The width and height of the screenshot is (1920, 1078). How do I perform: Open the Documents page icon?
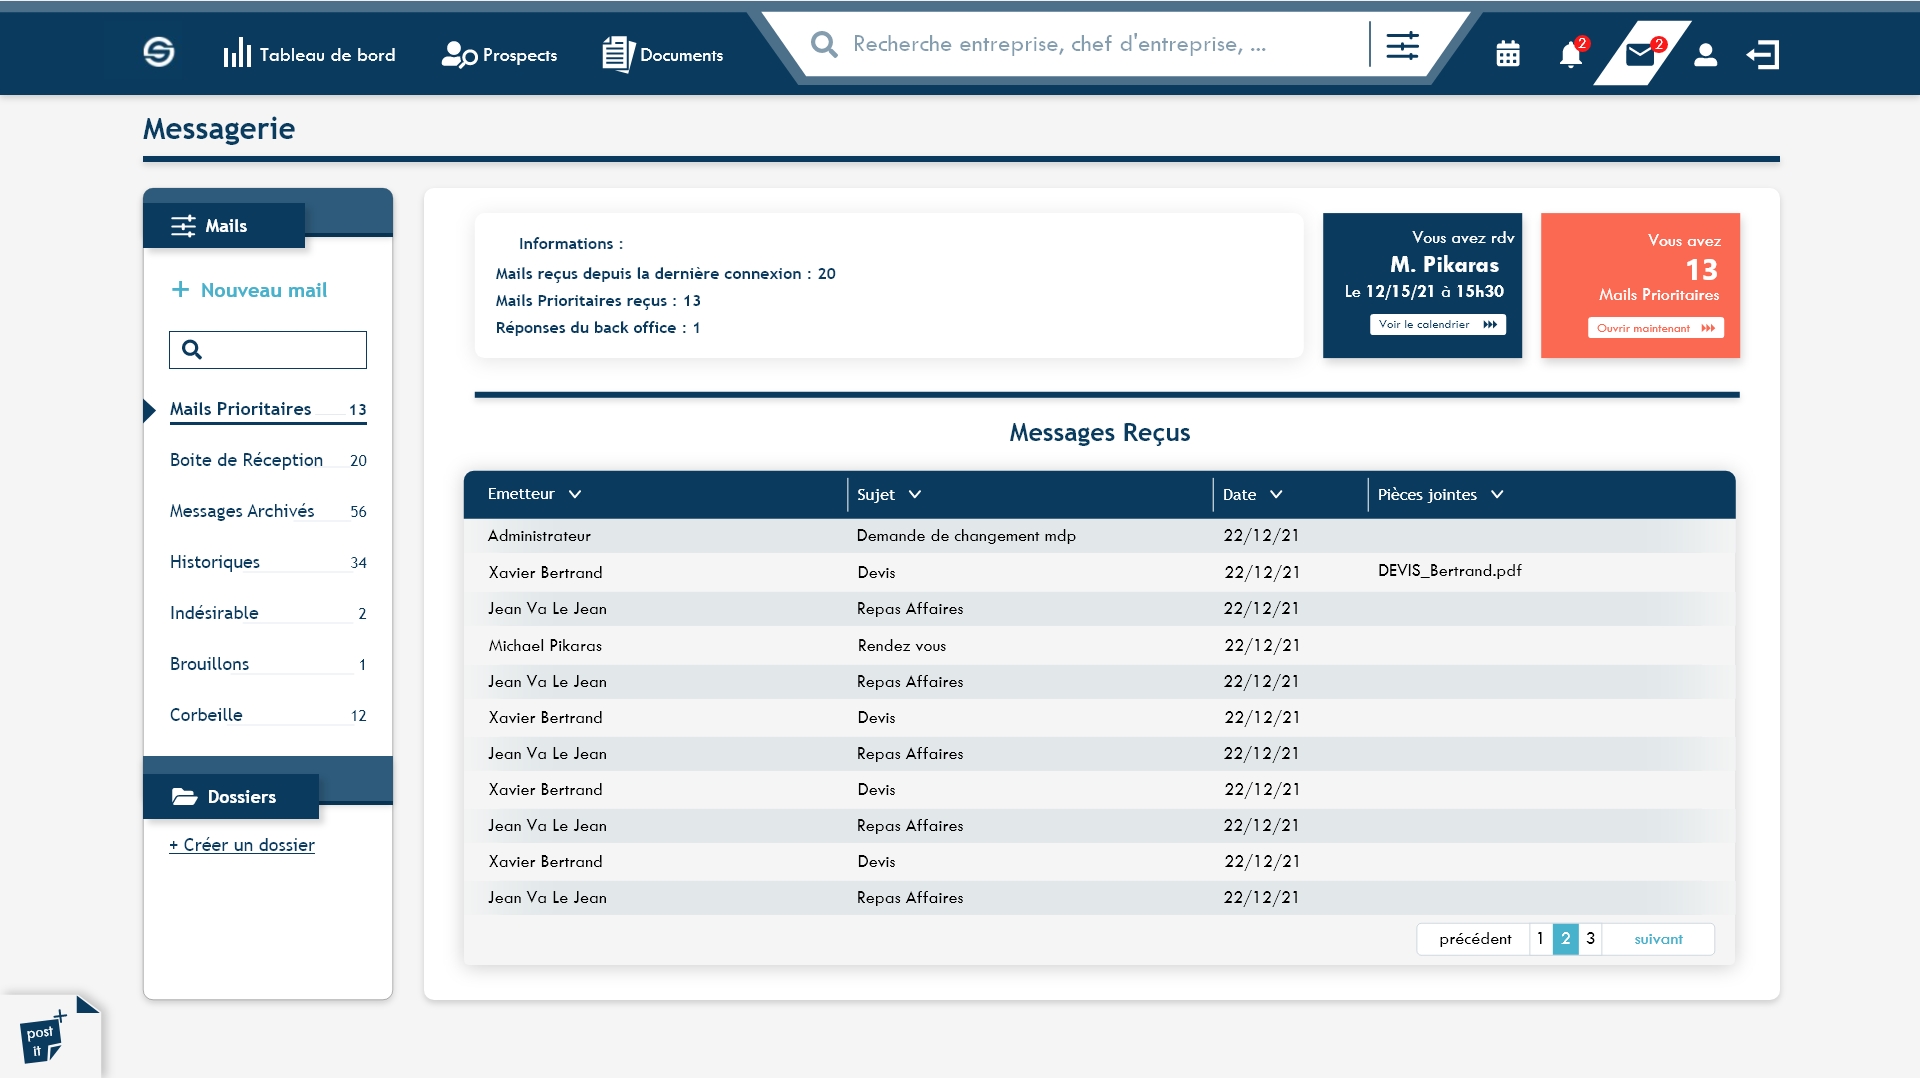pyautogui.click(x=618, y=54)
